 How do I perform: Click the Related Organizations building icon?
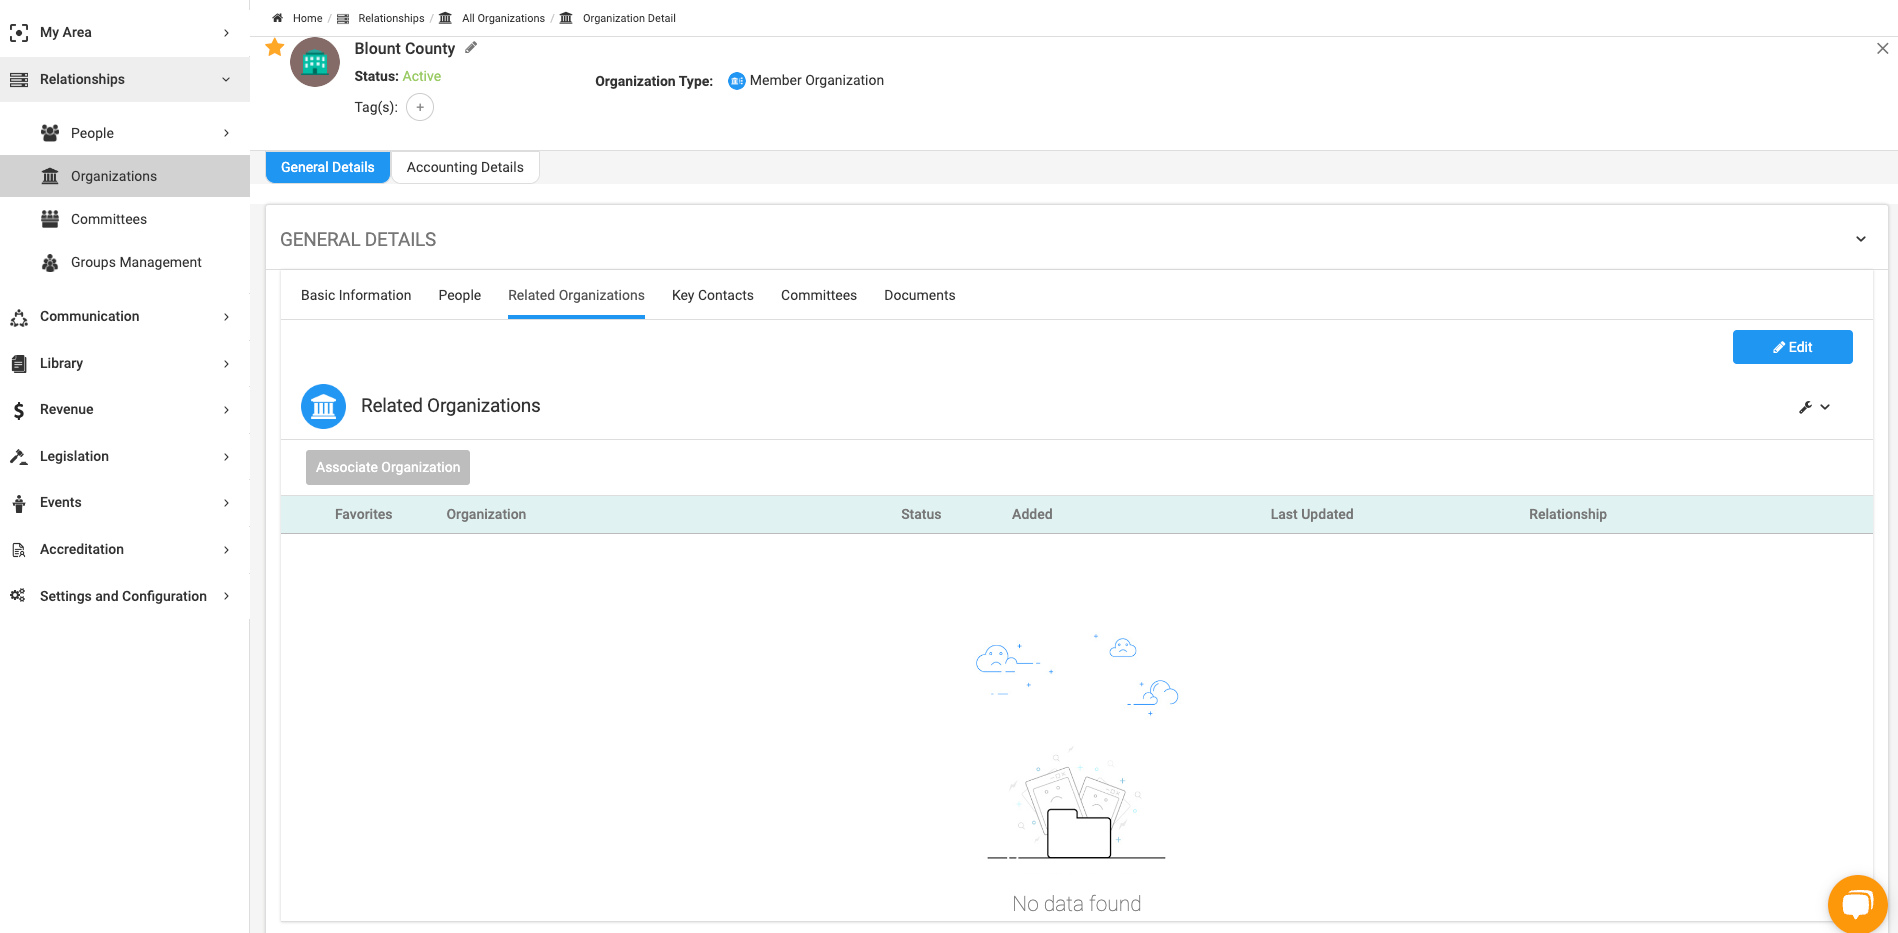[323, 406]
